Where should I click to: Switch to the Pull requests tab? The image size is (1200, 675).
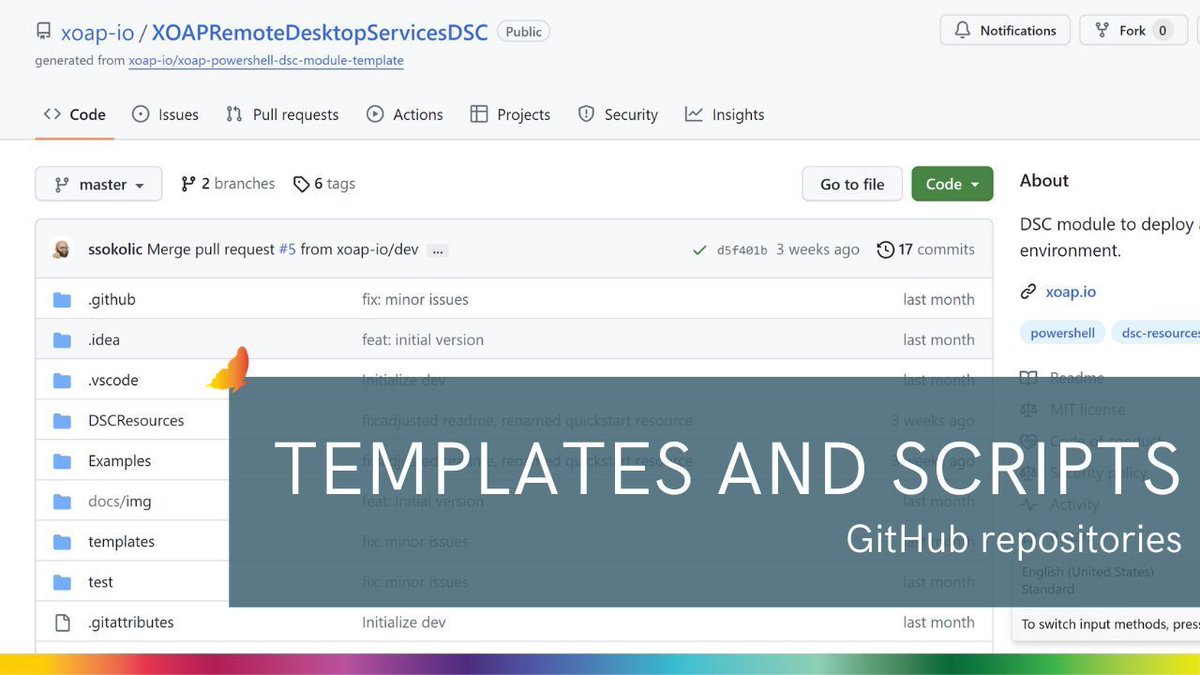pos(282,114)
